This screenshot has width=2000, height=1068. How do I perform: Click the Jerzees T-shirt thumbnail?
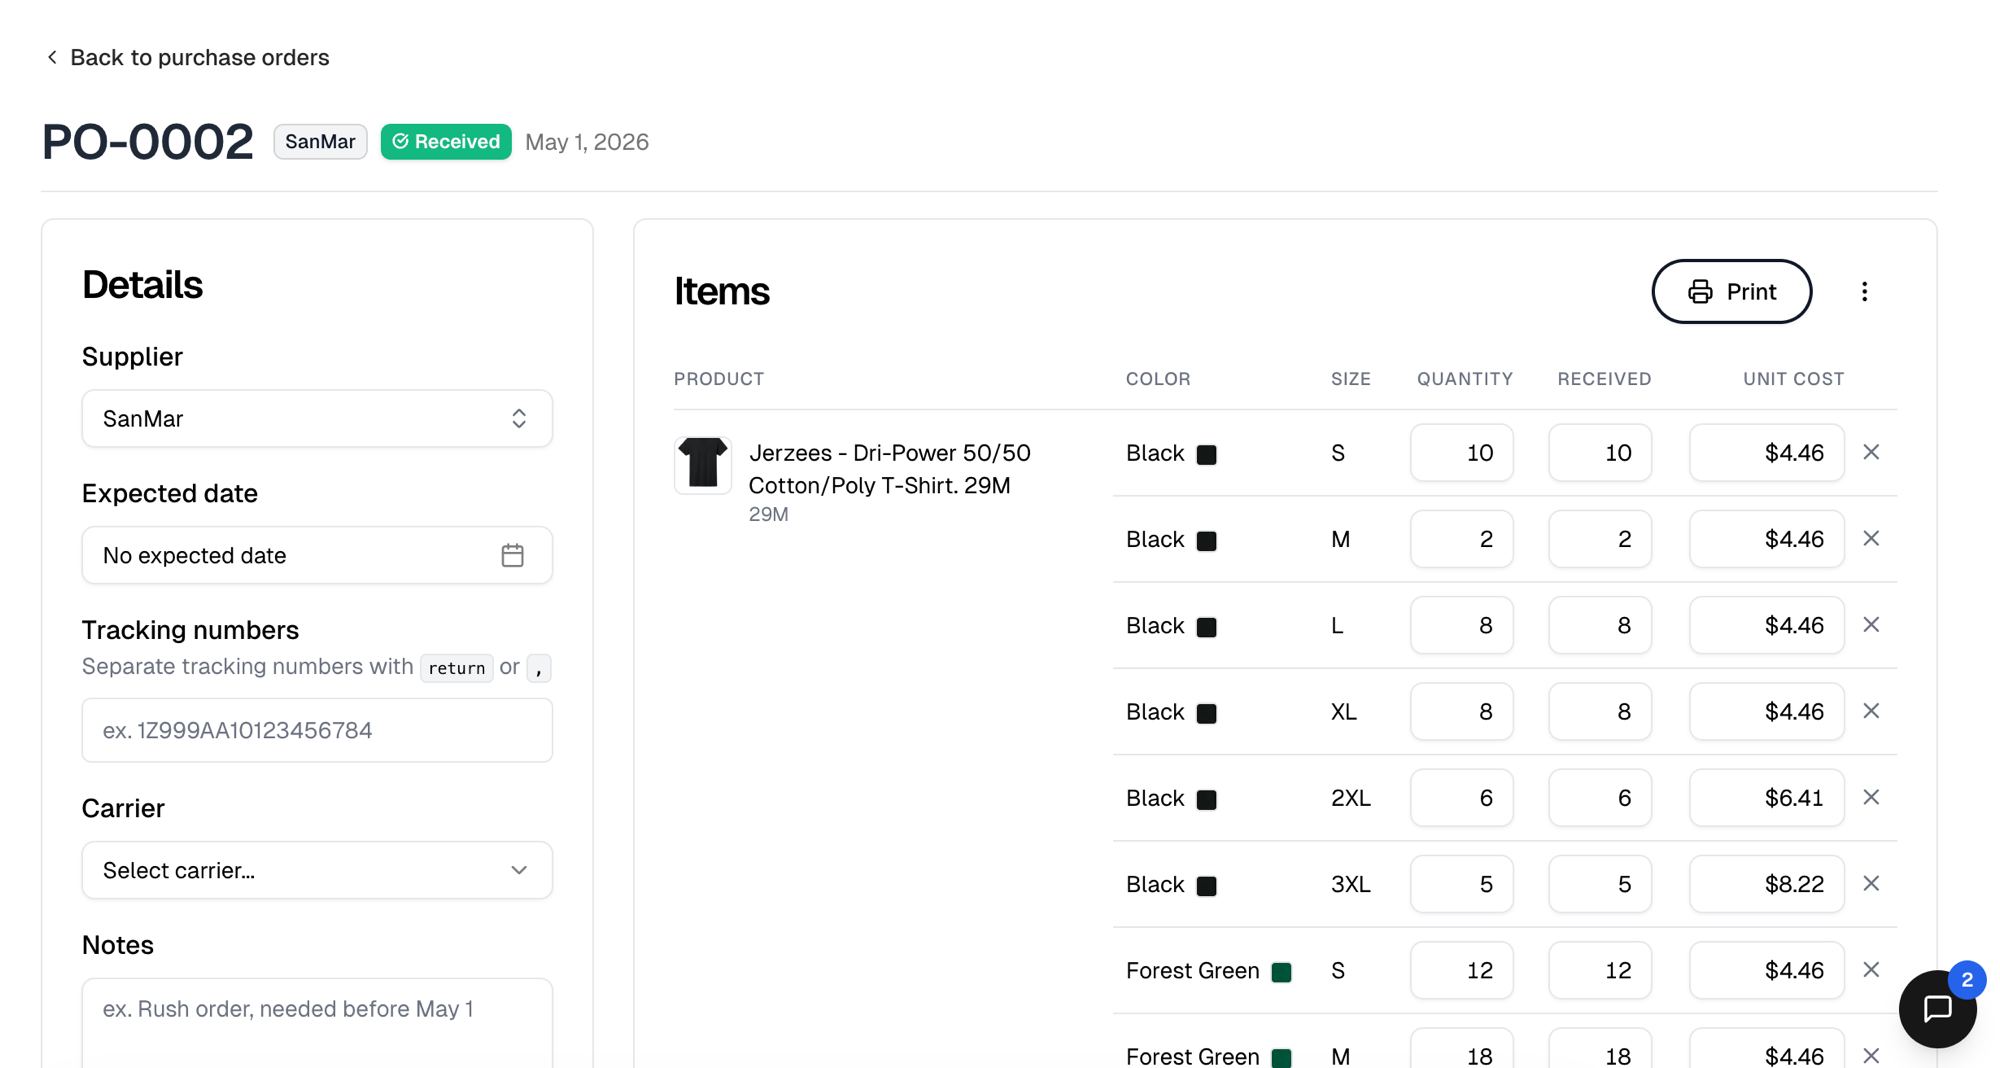point(703,465)
